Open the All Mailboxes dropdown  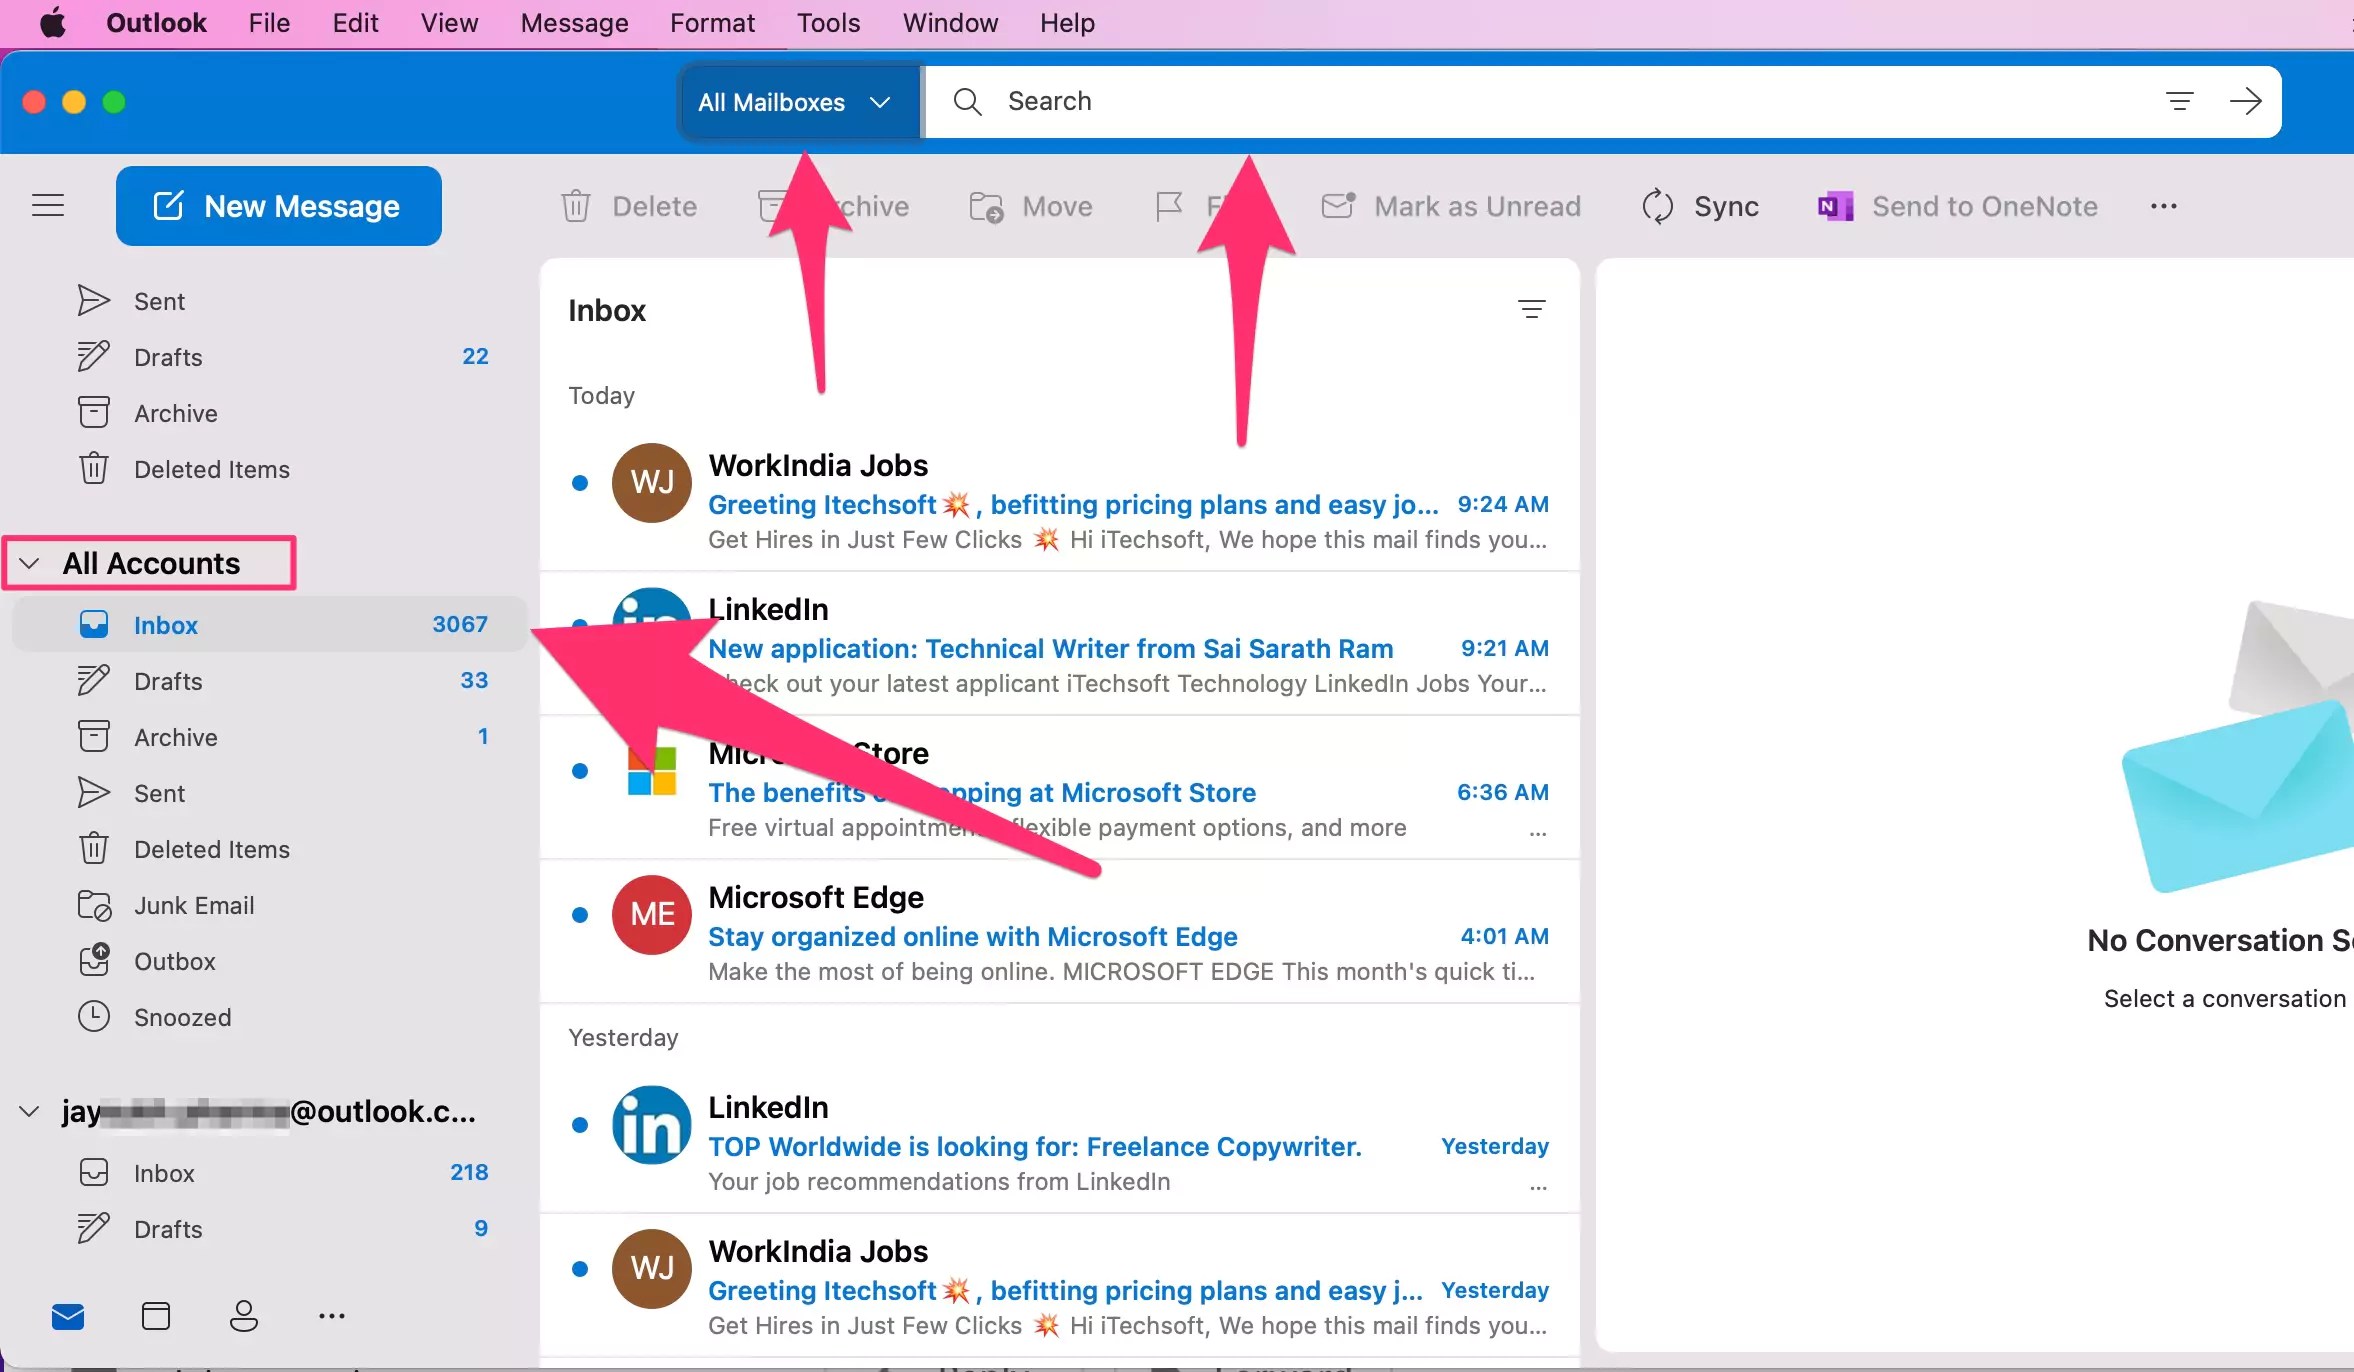[x=798, y=101]
